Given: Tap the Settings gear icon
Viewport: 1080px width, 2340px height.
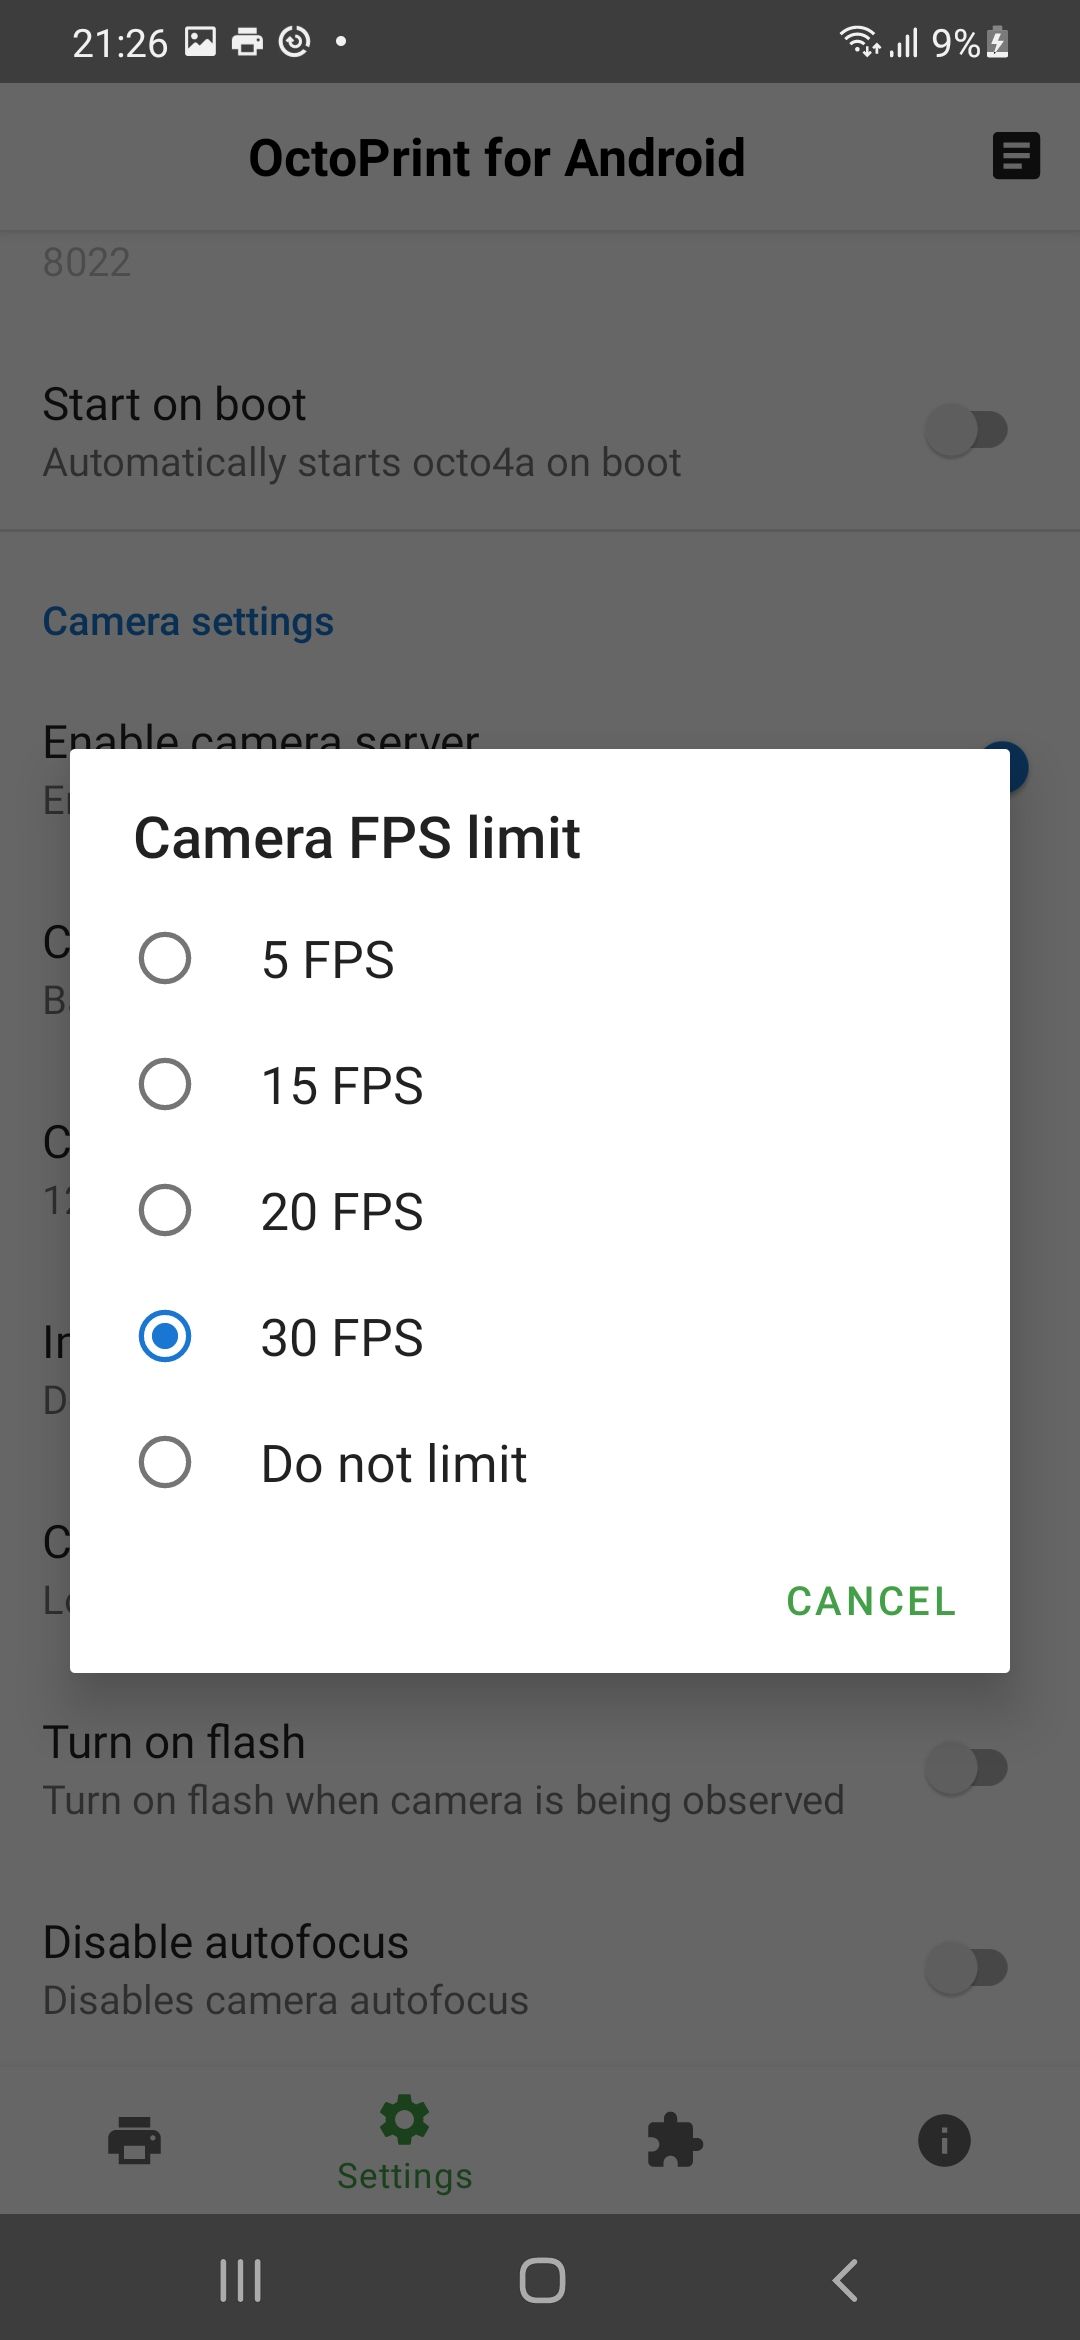Looking at the screenshot, I should 404,2120.
